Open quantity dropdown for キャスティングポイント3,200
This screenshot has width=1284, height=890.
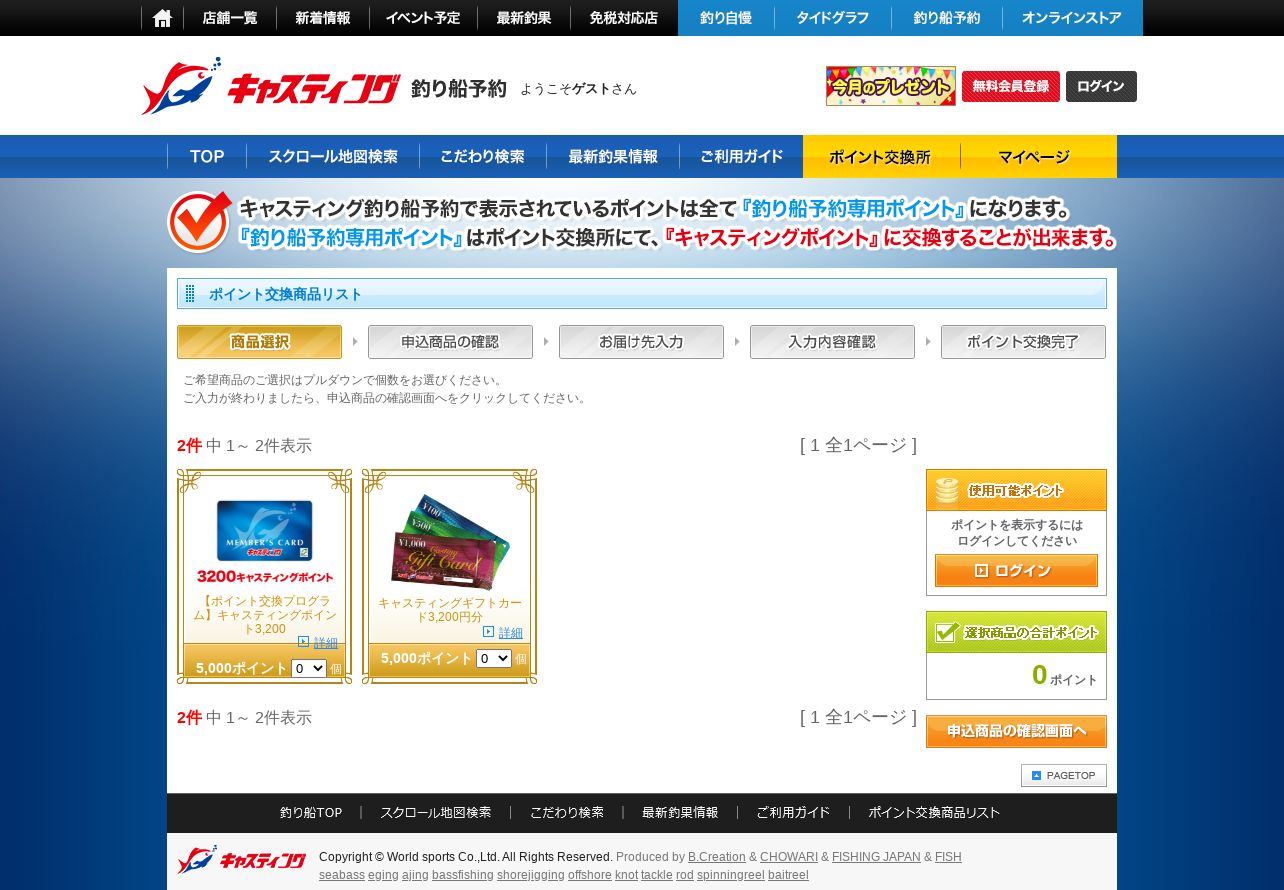tap(309, 668)
